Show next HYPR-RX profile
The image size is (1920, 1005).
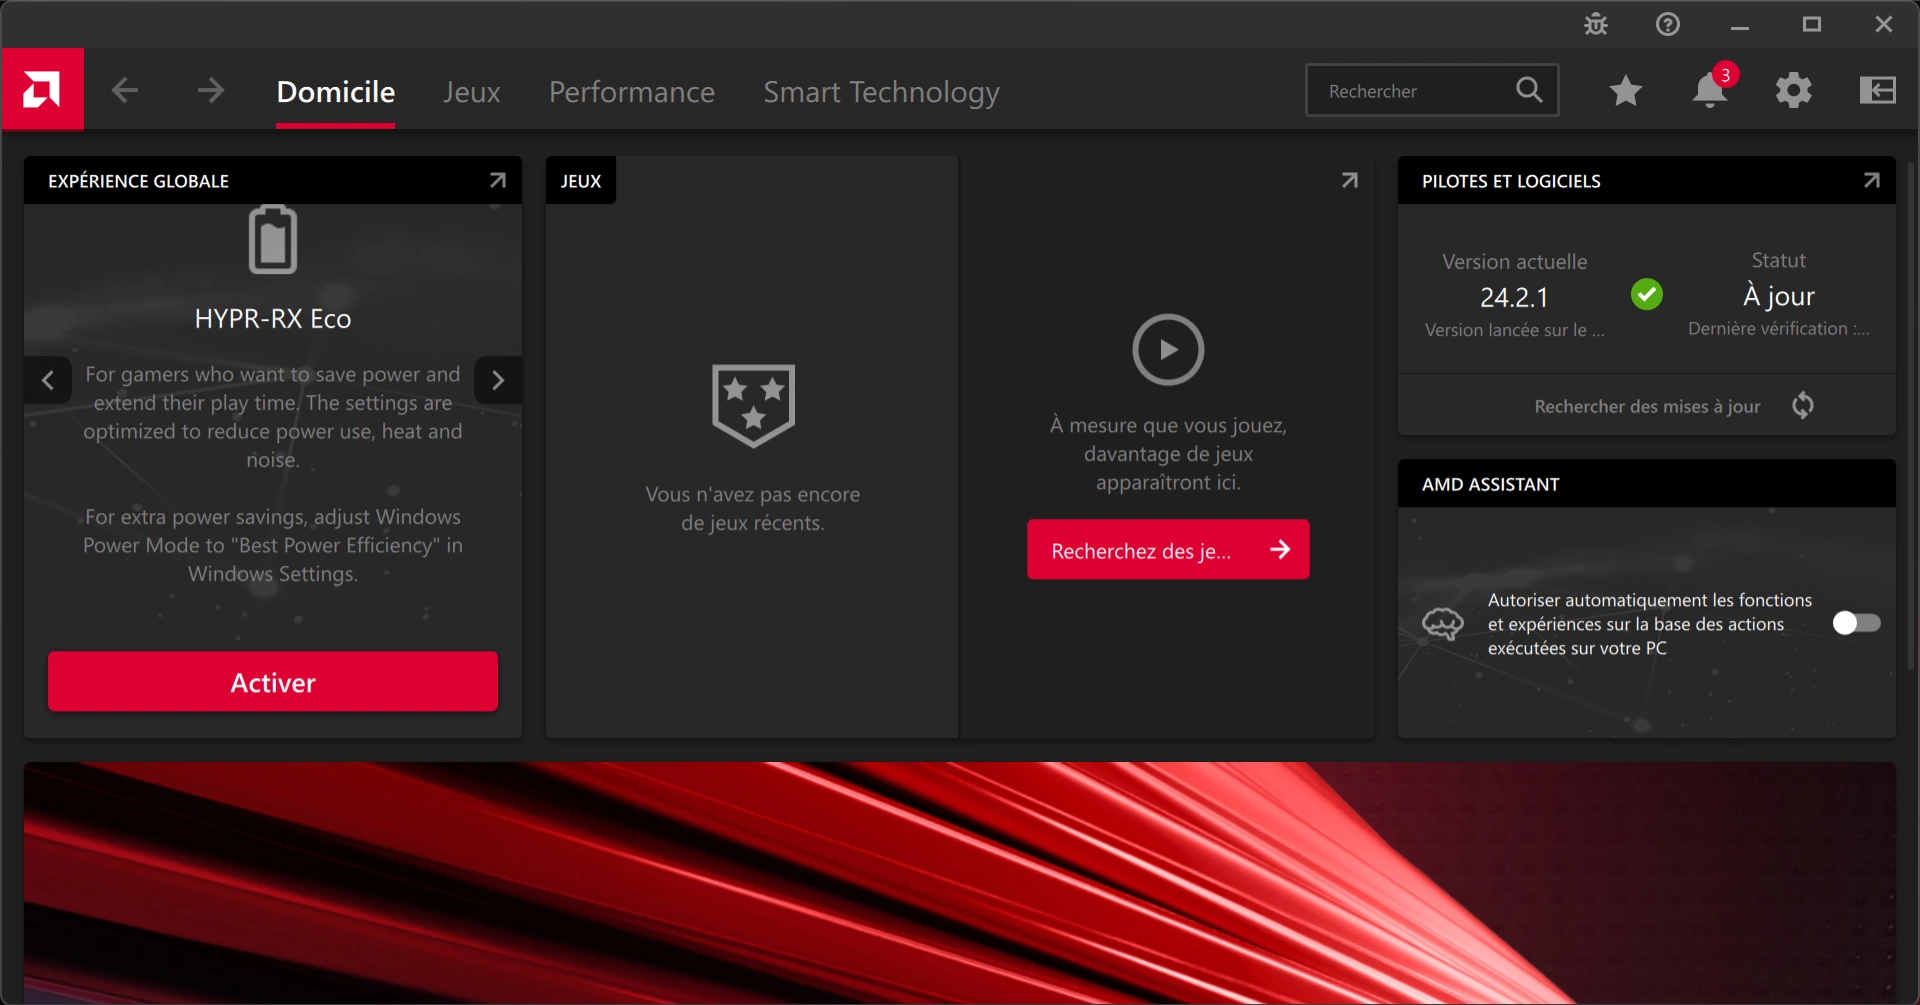(x=498, y=380)
